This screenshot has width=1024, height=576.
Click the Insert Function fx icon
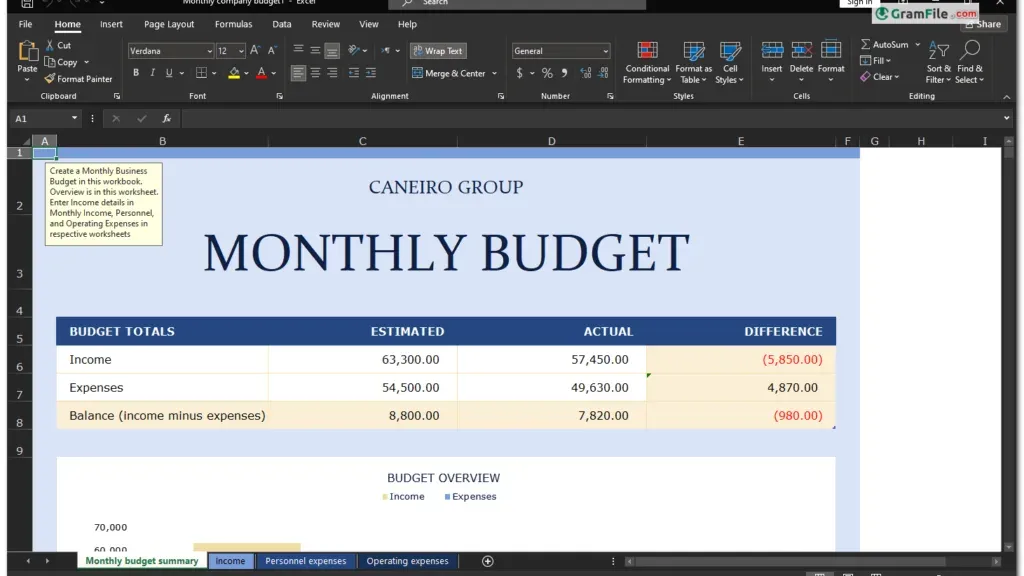coord(167,118)
